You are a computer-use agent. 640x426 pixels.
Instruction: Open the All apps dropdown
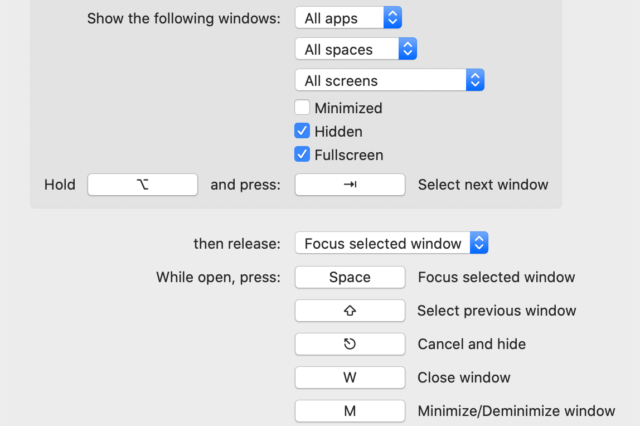click(x=349, y=18)
